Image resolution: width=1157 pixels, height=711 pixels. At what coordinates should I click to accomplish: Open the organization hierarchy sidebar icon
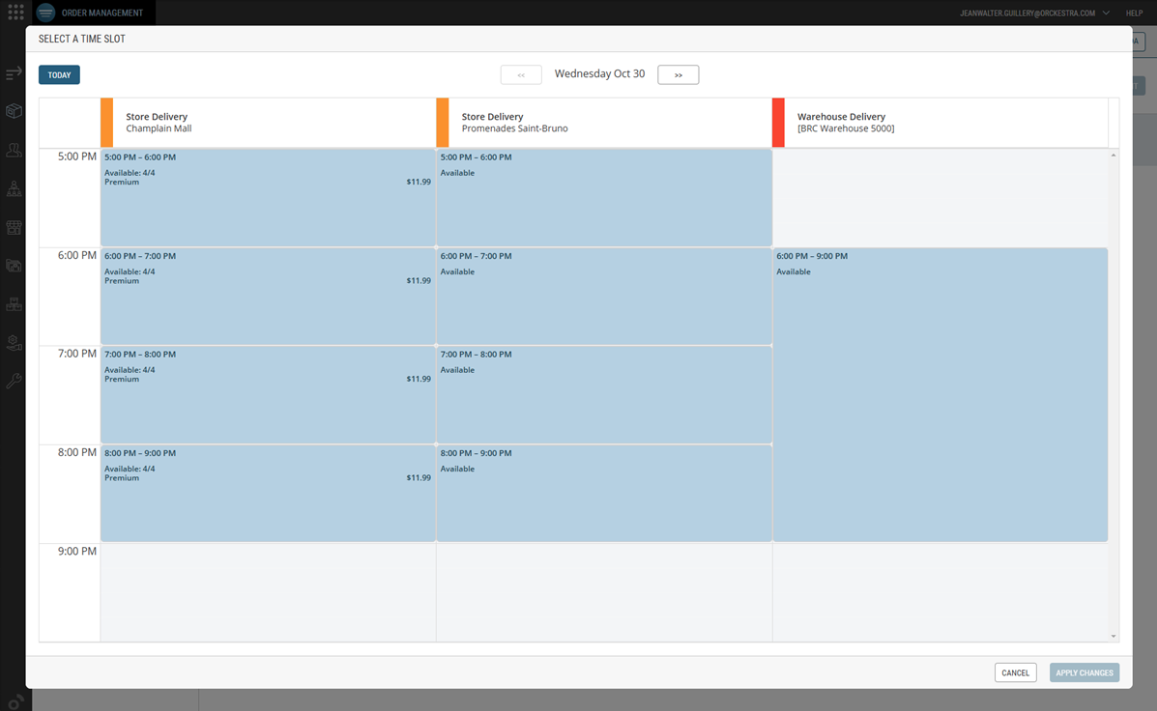click(x=14, y=189)
